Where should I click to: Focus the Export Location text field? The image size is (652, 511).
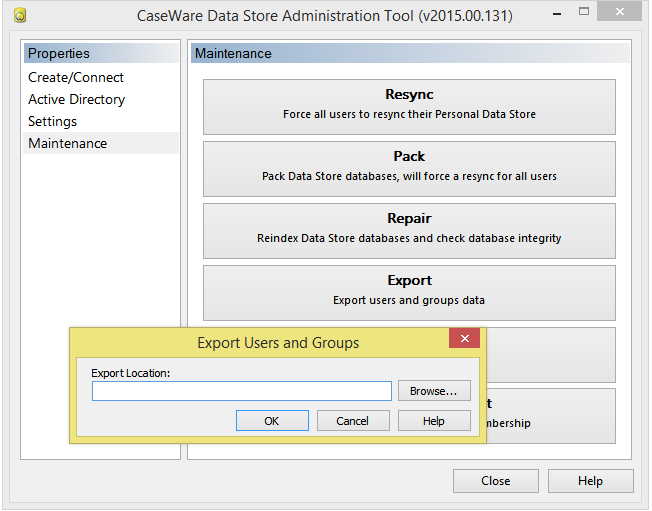pyautogui.click(x=242, y=391)
